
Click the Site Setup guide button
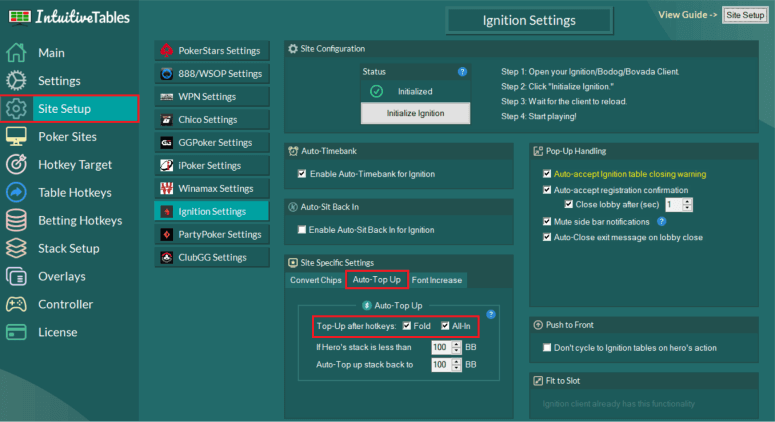(745, 15)
